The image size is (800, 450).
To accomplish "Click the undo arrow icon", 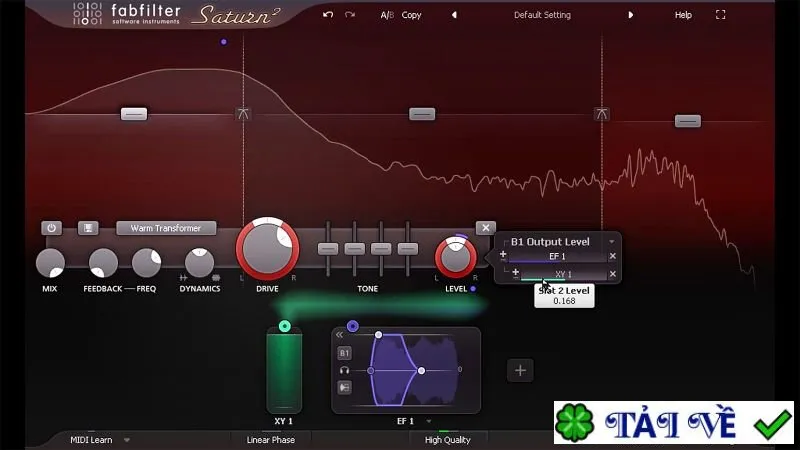I will [x=328, y=15].
